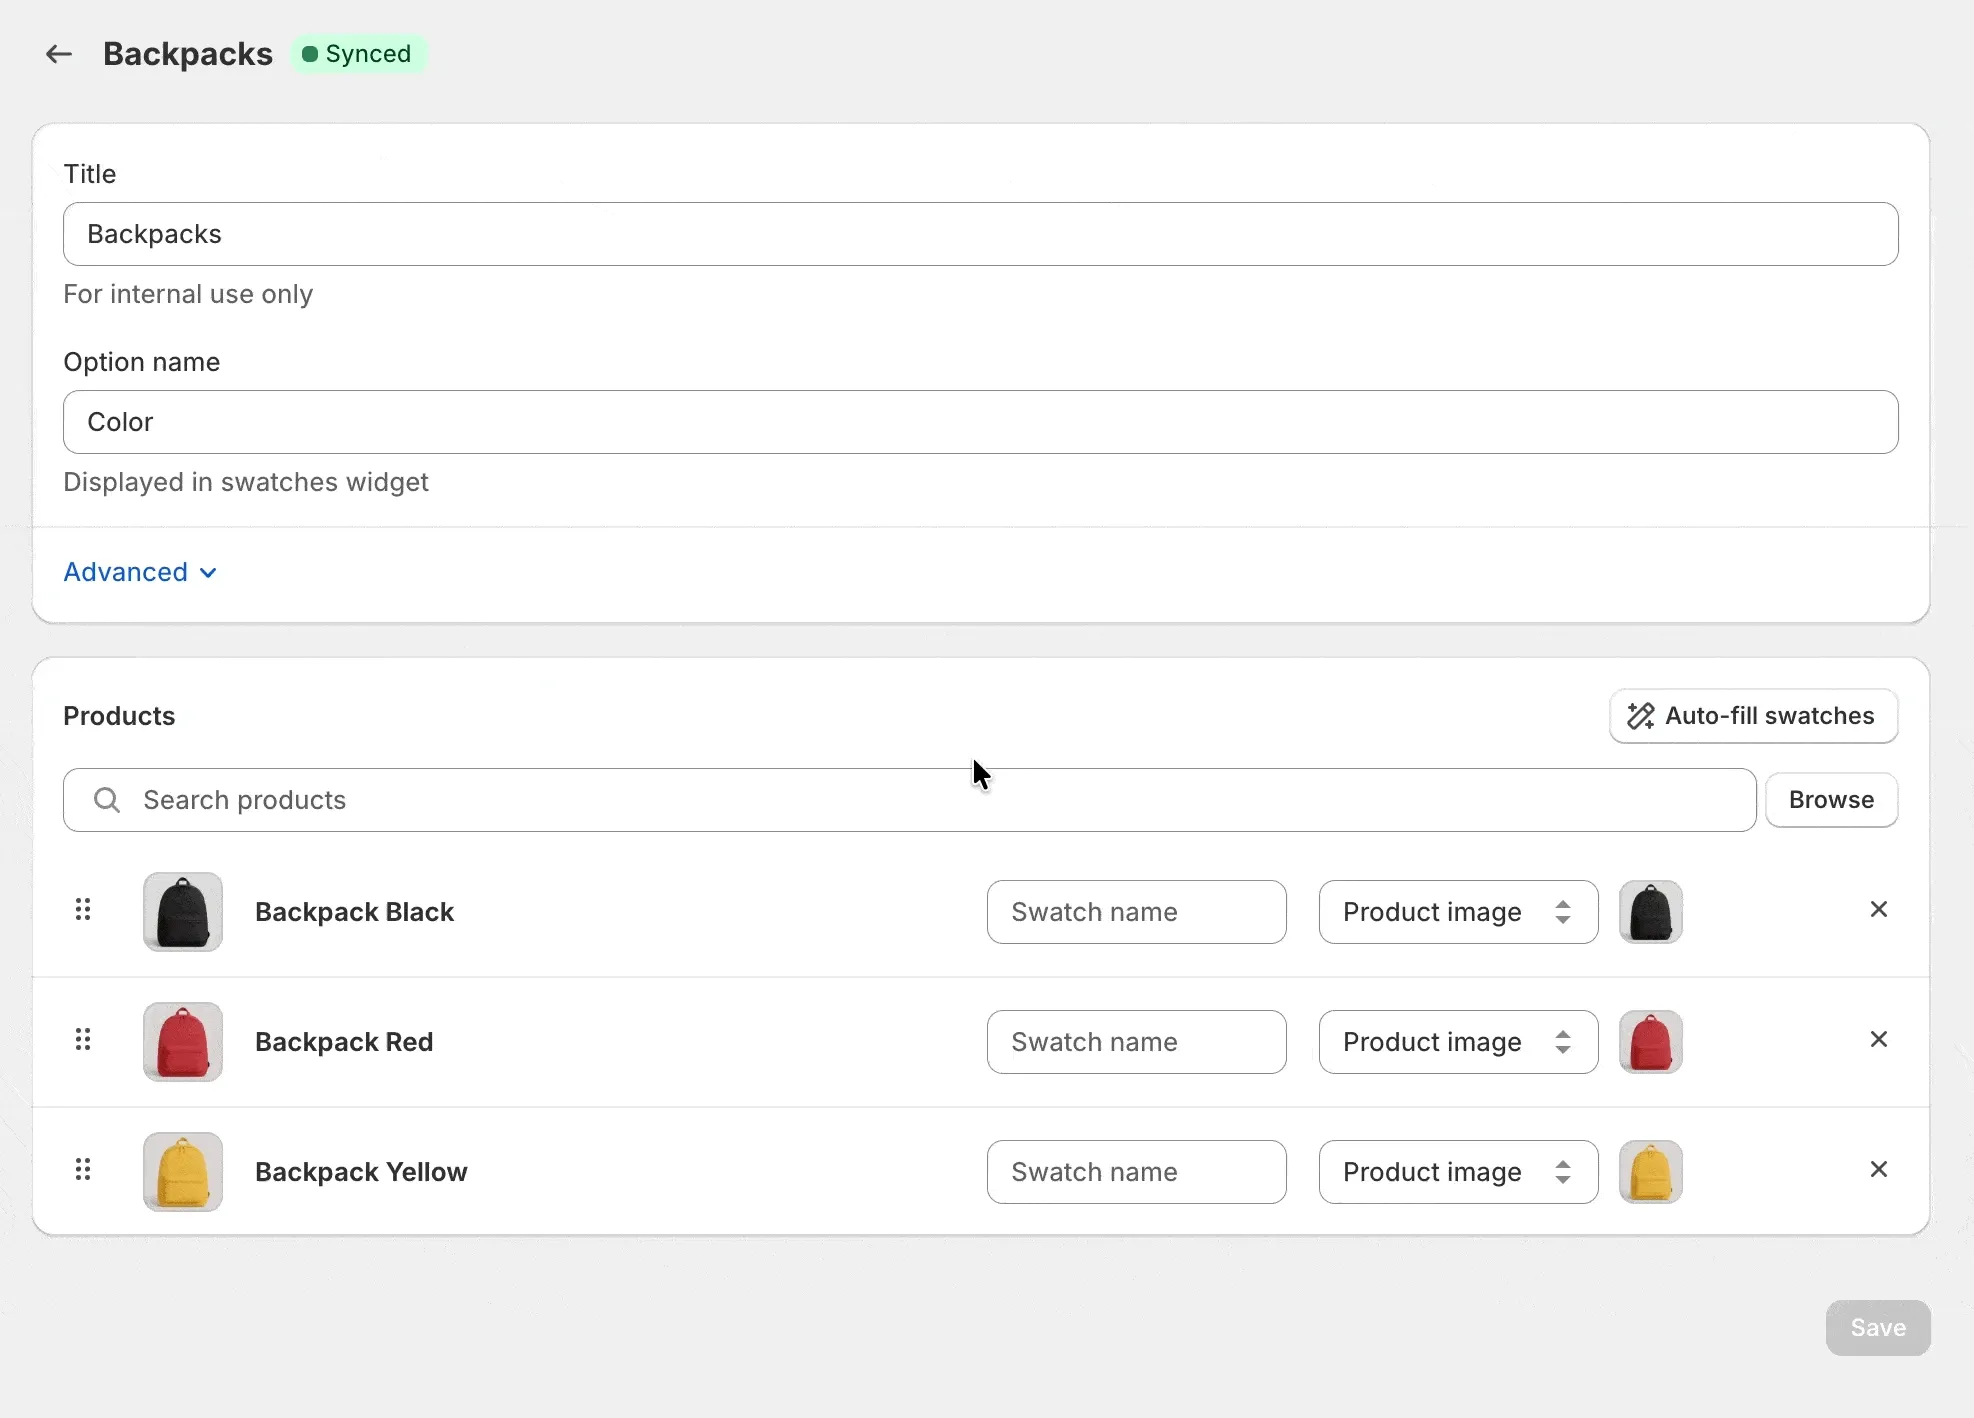Click the drag handle beside Backpack Black
This screenshot has height=1418, width=1974.
coord(84,911)
